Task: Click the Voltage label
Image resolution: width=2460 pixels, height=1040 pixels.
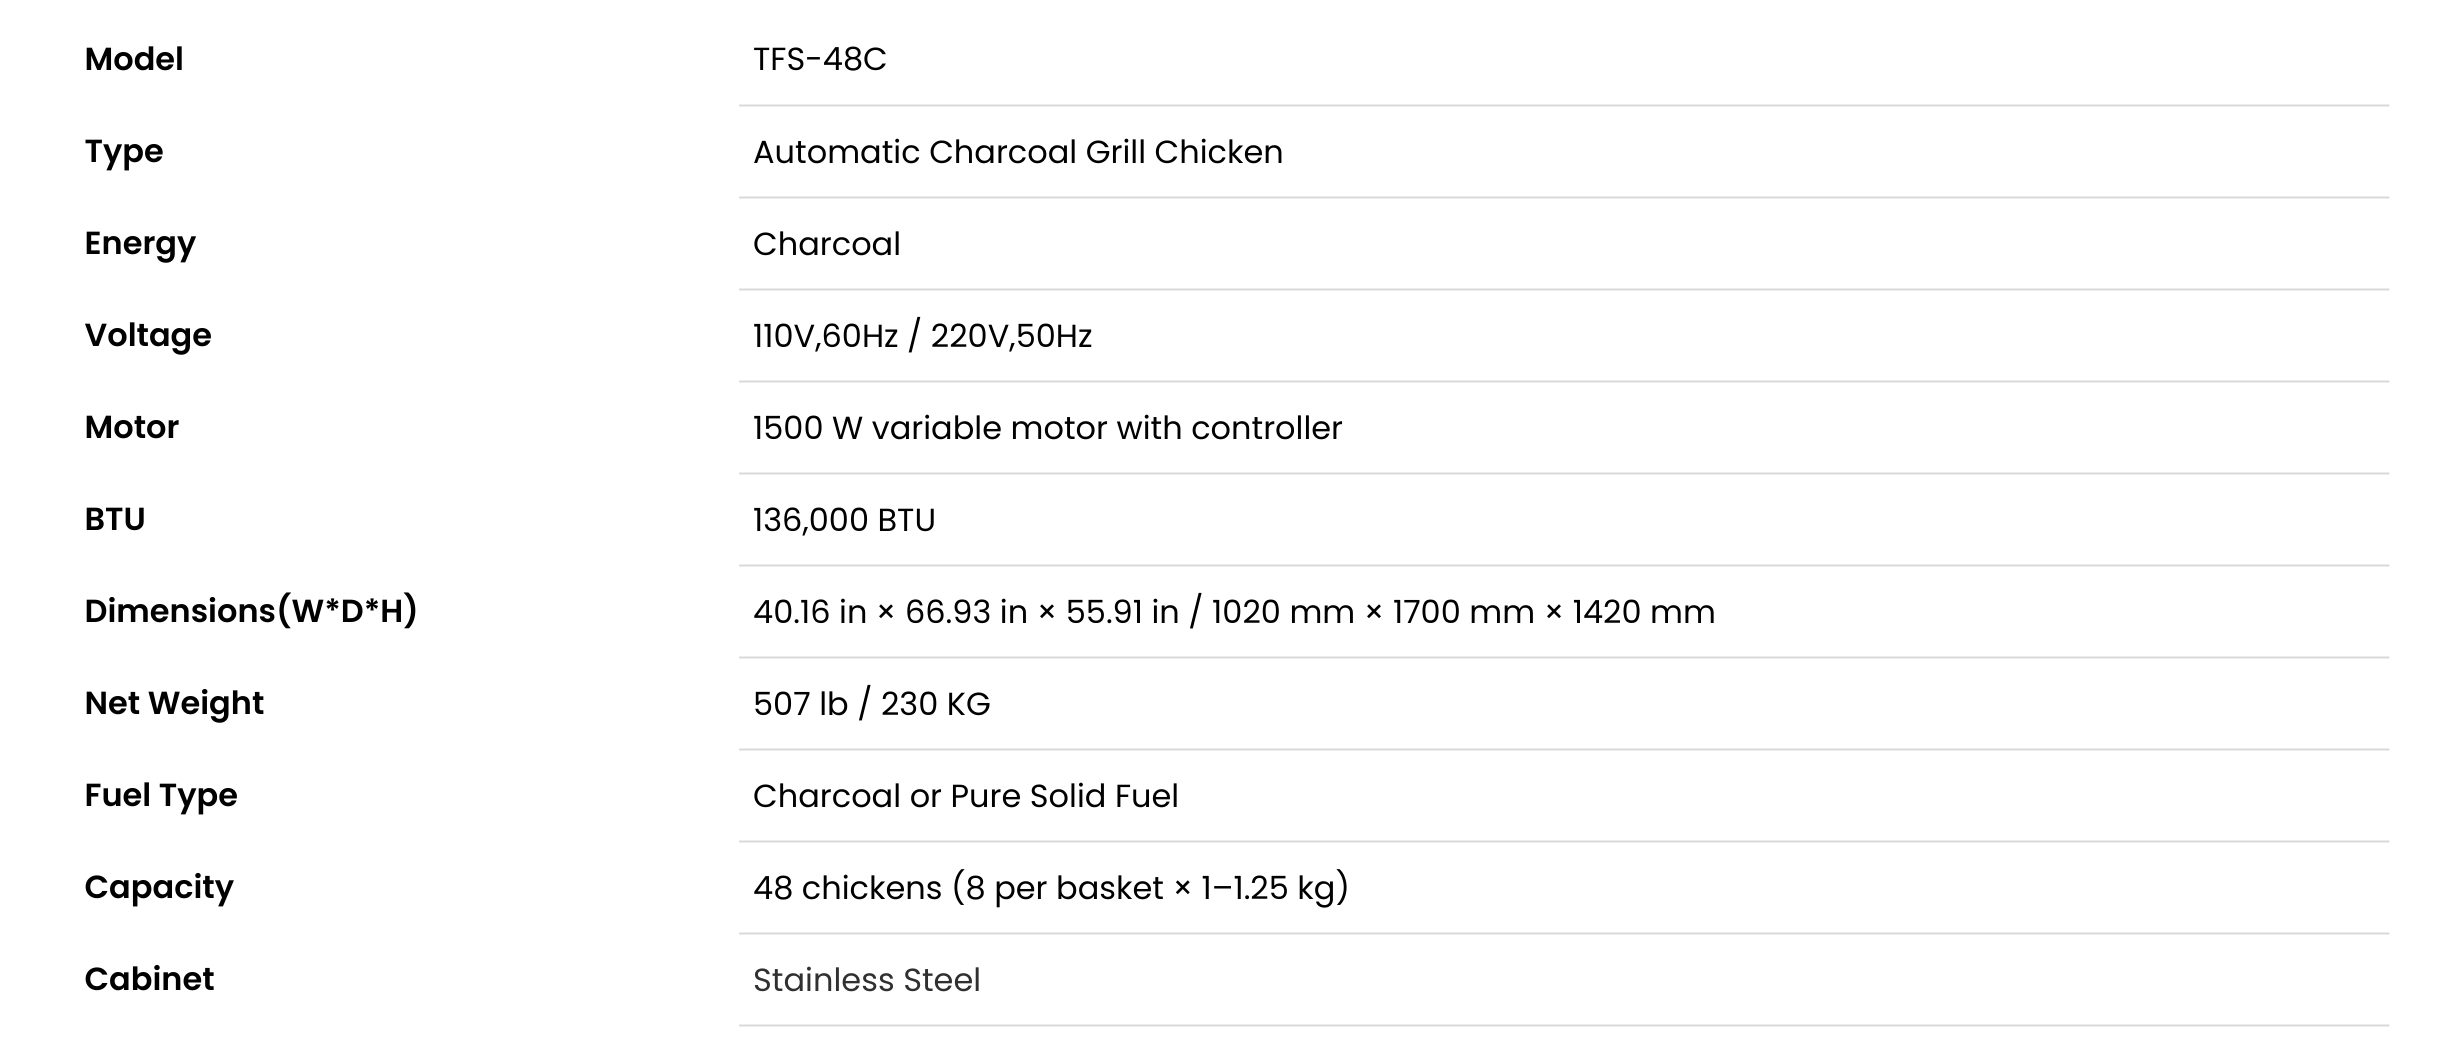Action: tap(148, 336)
